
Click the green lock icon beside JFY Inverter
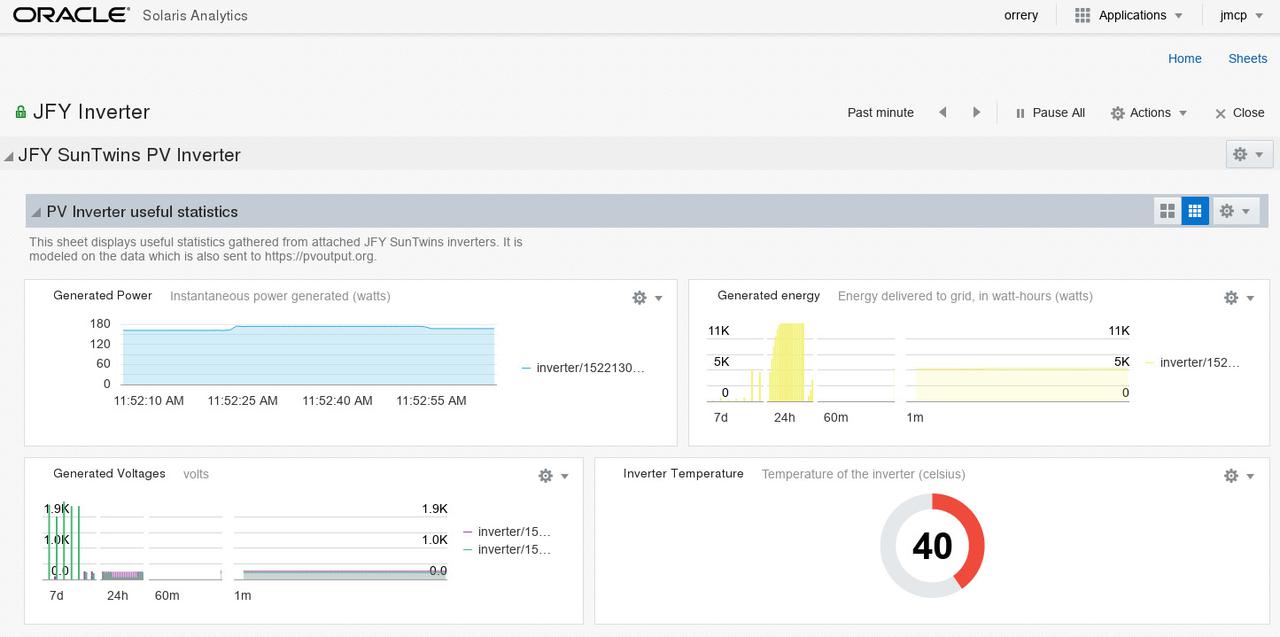(21, 112)
